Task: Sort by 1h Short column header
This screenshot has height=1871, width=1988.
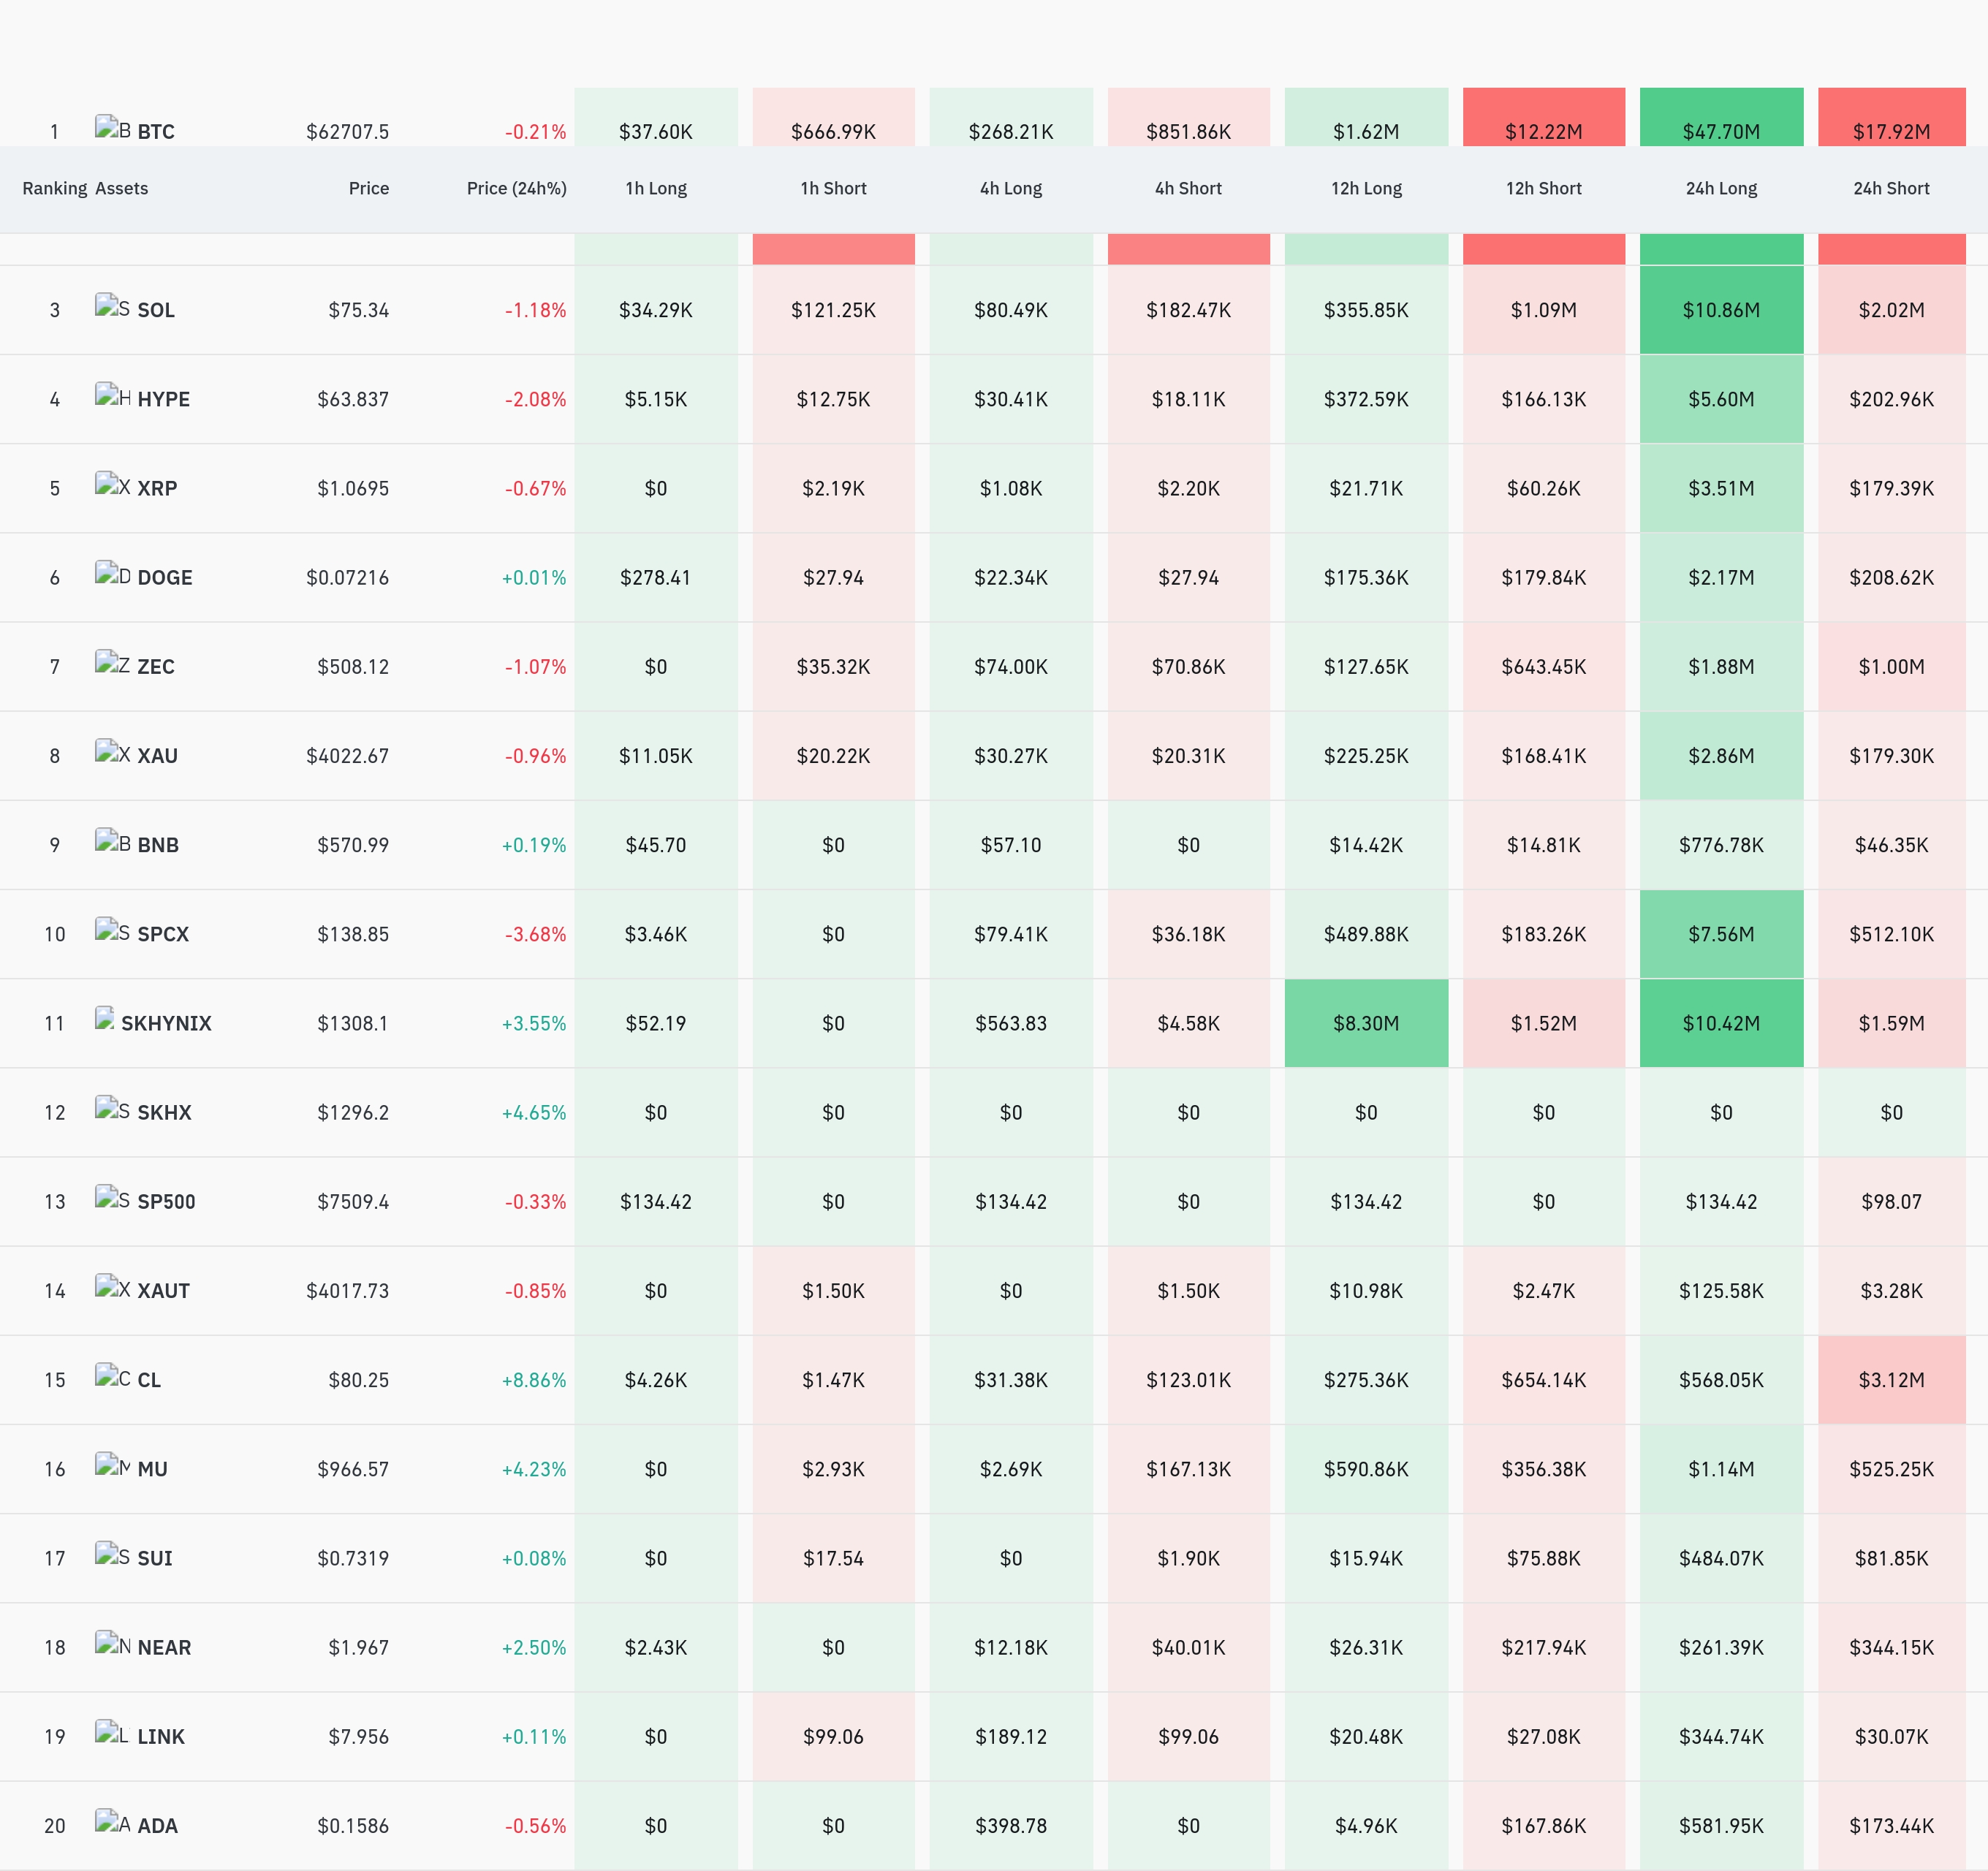Action: 833,188
